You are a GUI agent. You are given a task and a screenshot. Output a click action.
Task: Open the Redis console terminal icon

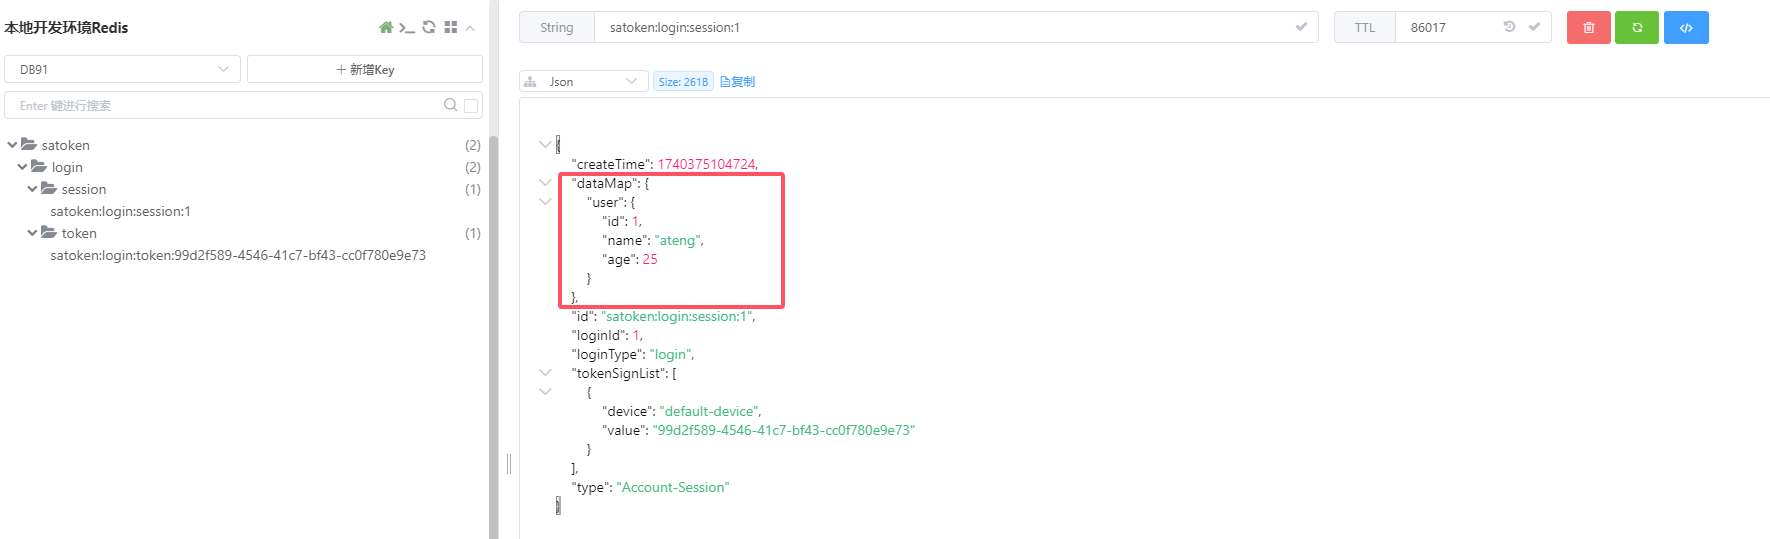tap(407, 27)
